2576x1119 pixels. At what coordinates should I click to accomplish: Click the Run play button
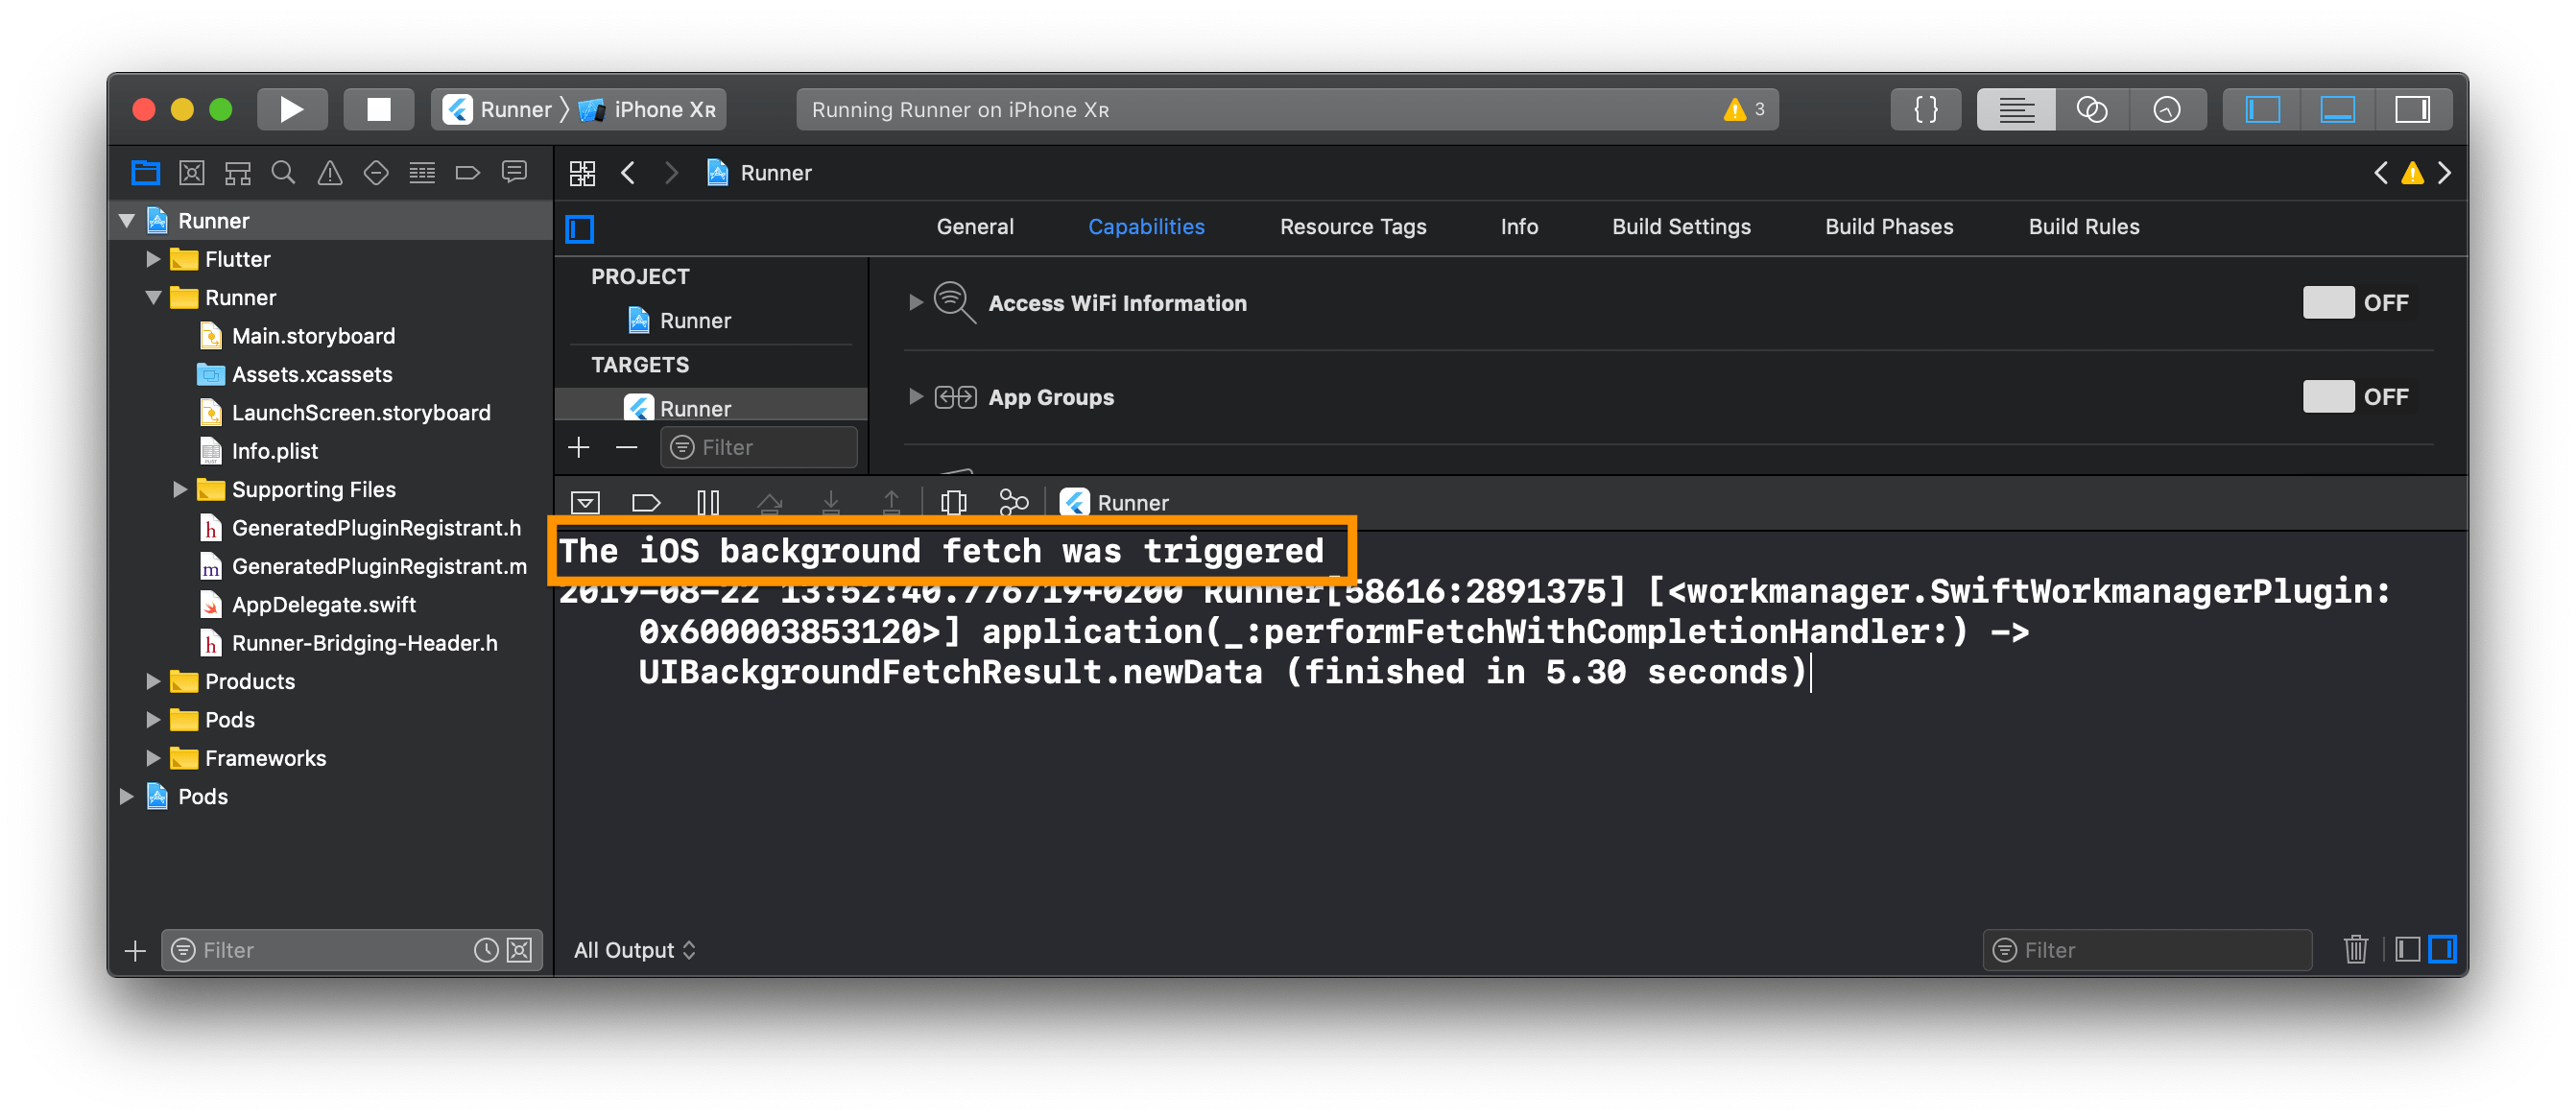point(291,109)
